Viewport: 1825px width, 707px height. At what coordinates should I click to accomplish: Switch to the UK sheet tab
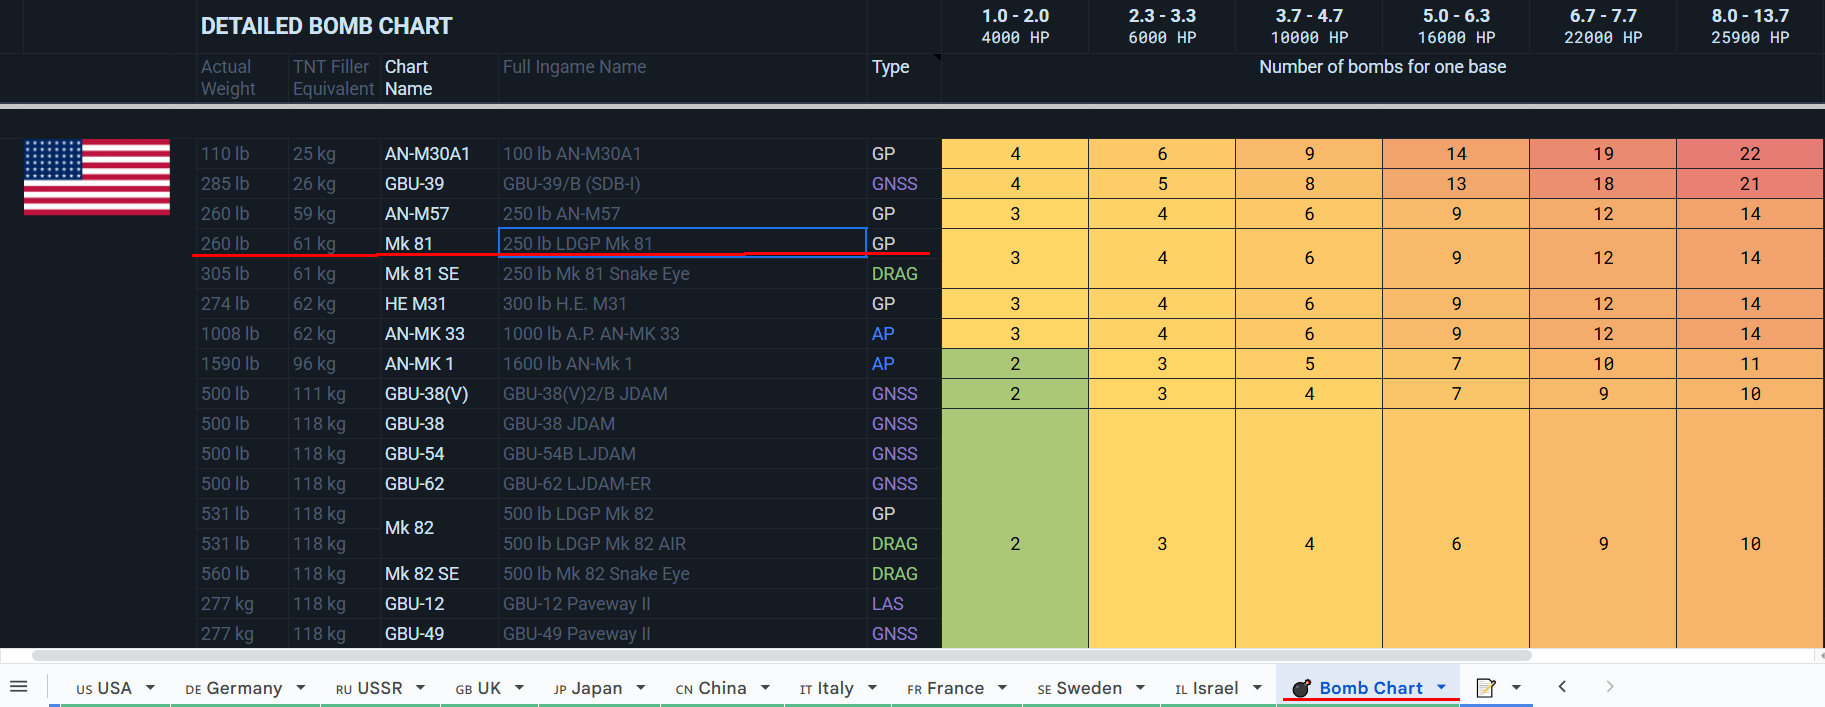pyautogui.click(x=478, y=688)
